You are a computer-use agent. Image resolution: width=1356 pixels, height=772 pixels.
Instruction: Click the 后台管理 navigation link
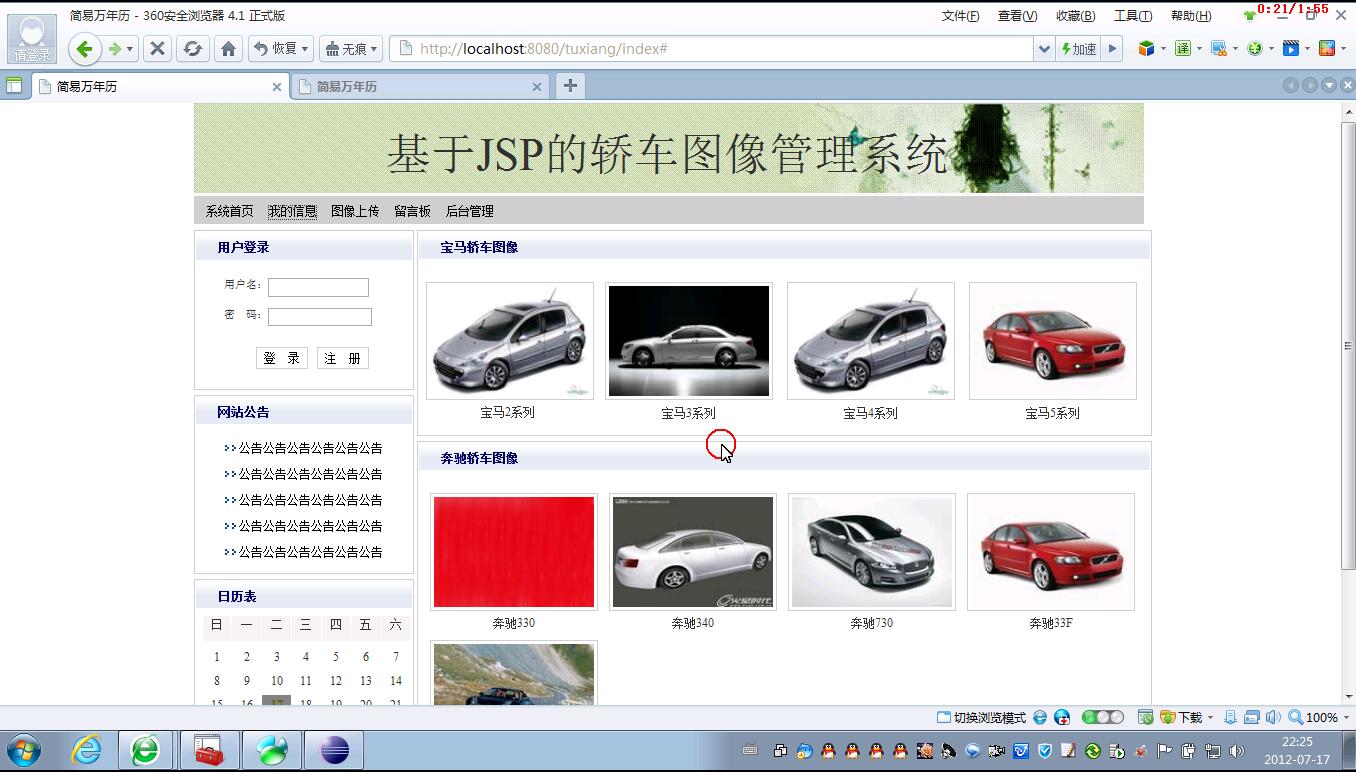[470, 211]
